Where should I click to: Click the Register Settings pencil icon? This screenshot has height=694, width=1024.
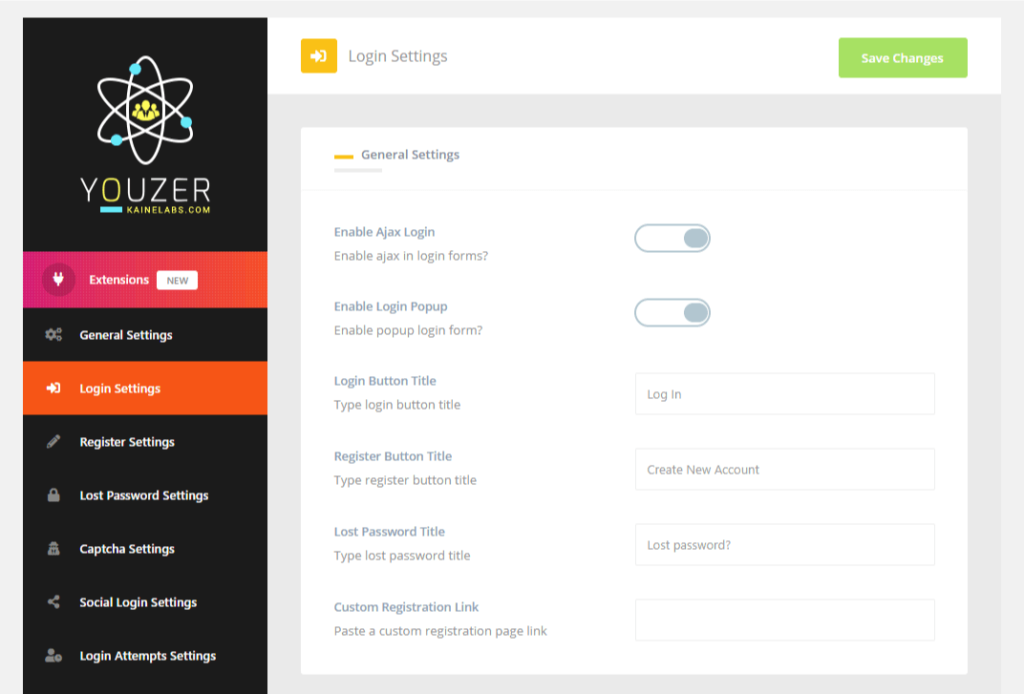coord(54,442)
